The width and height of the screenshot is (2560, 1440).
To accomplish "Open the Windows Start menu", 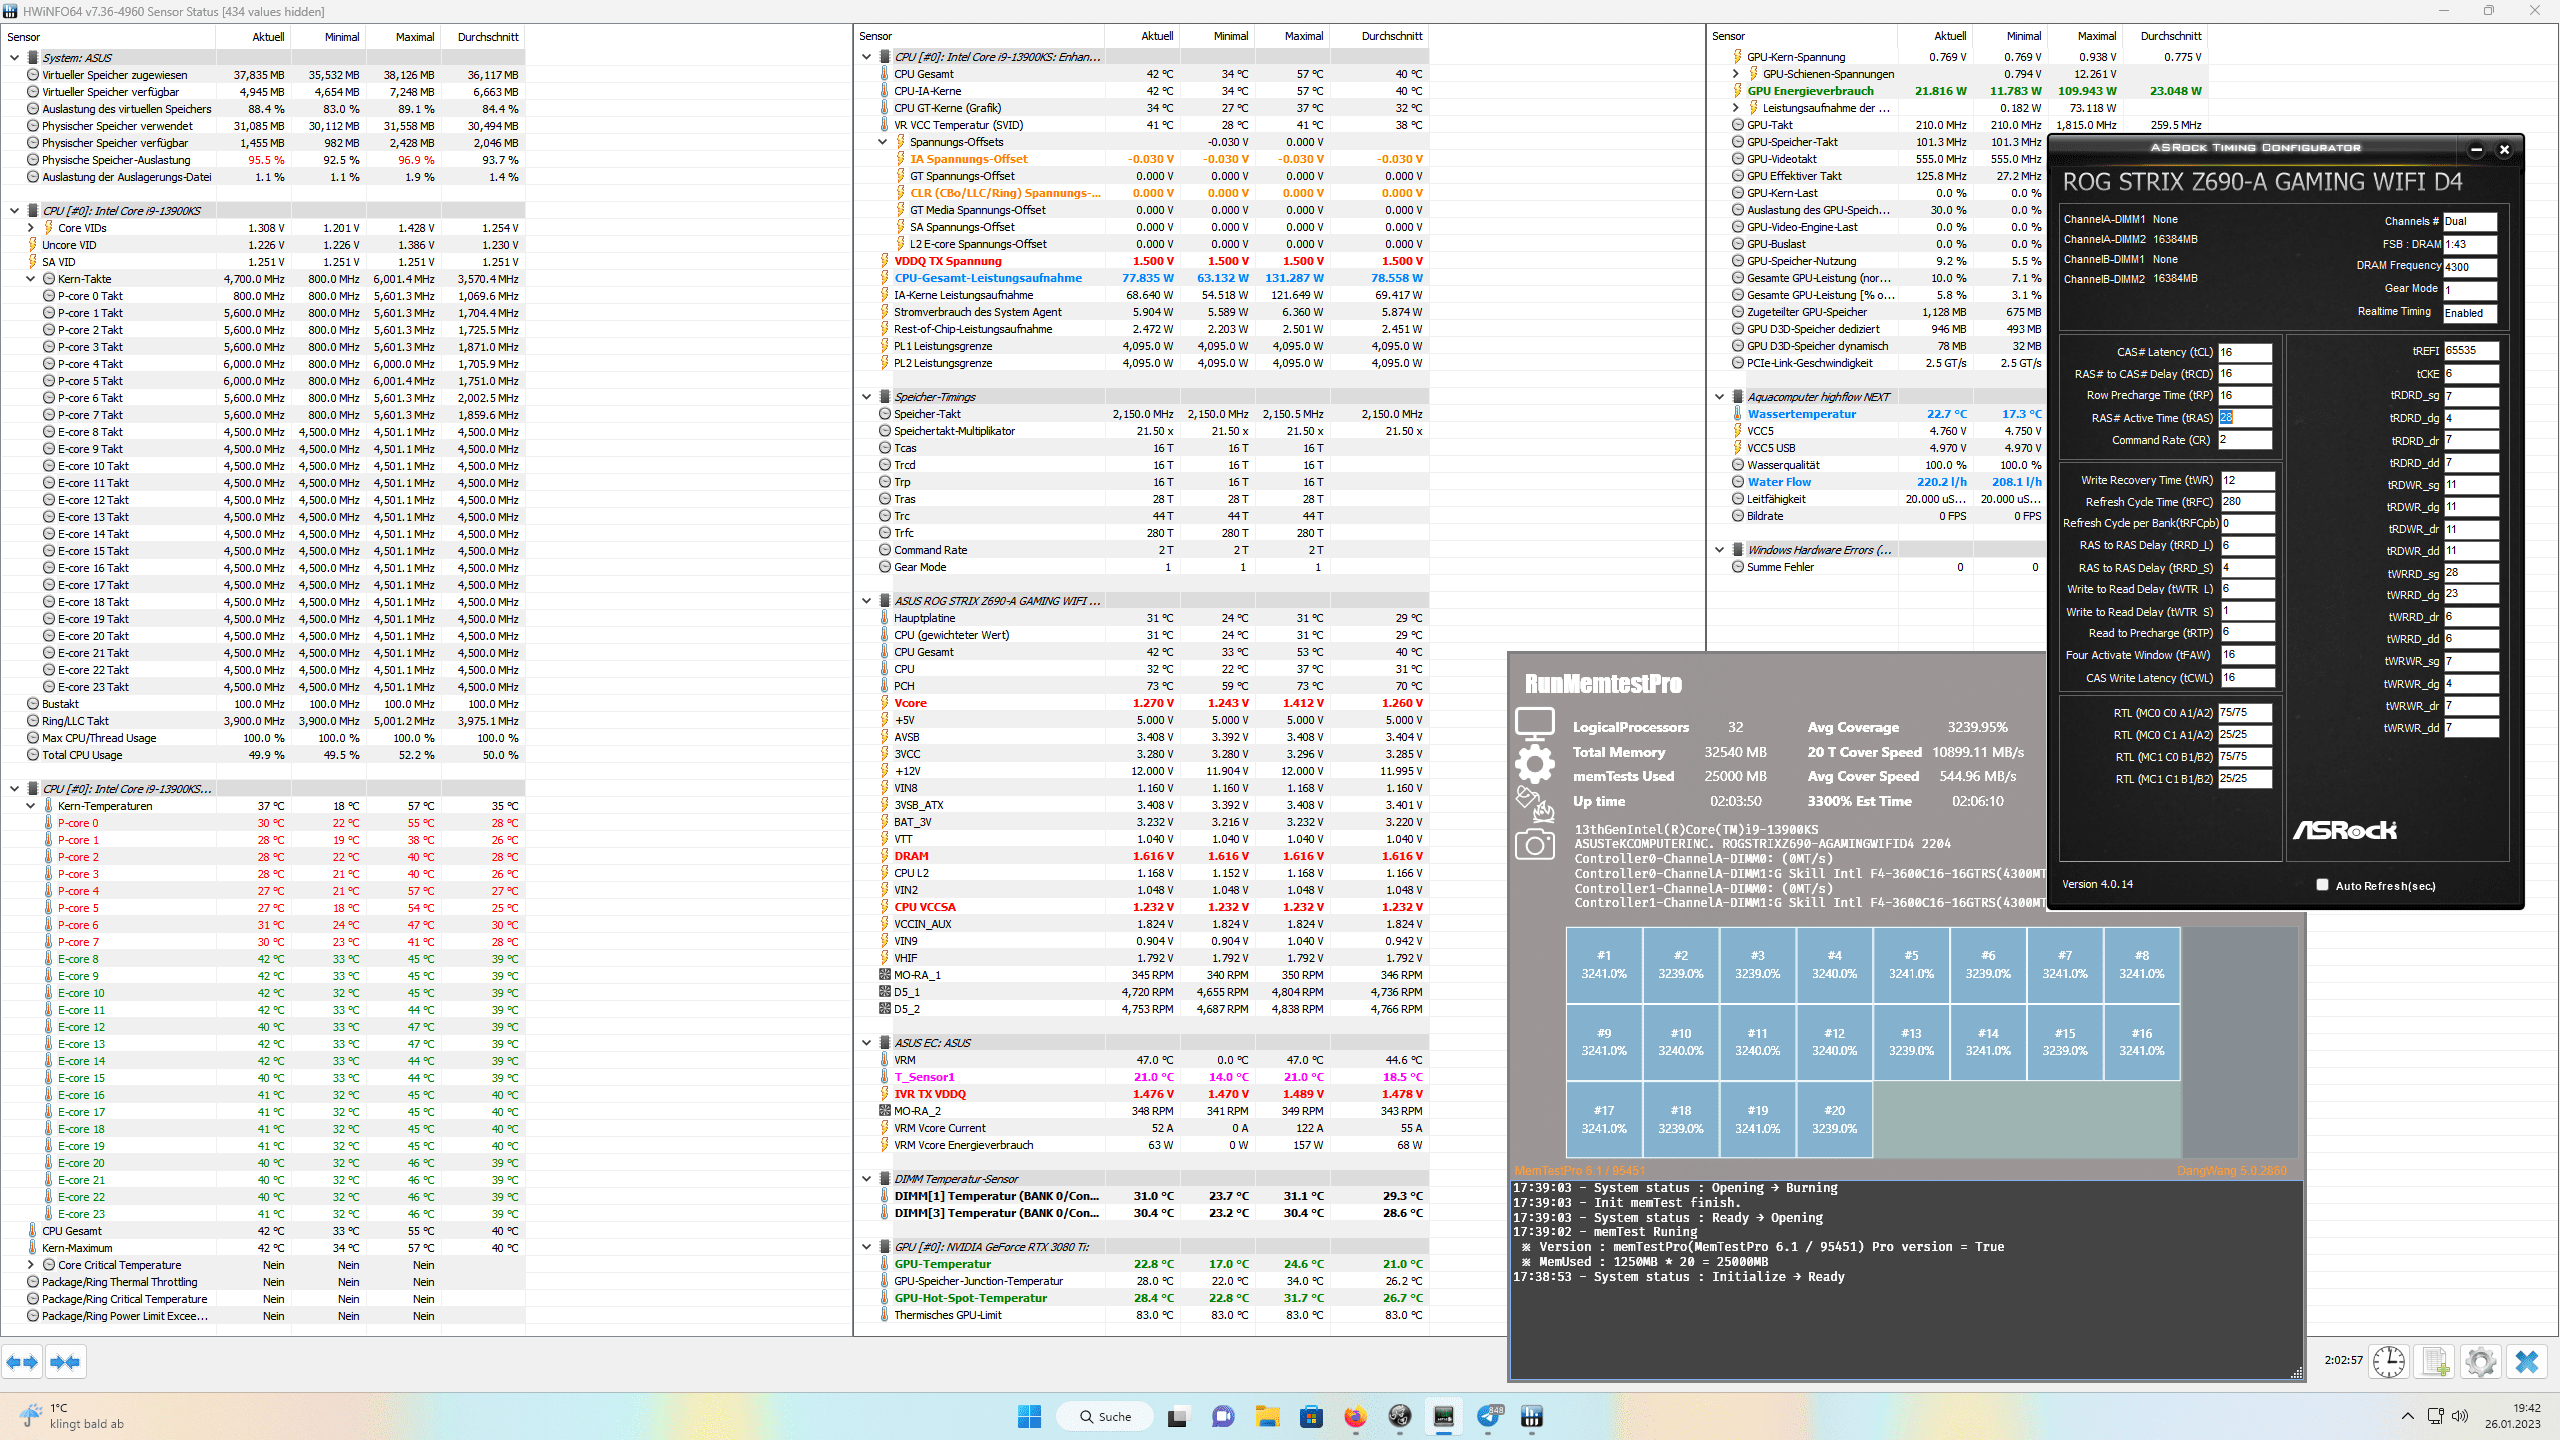I will pyautogui.click(x=1029, y=1416).
